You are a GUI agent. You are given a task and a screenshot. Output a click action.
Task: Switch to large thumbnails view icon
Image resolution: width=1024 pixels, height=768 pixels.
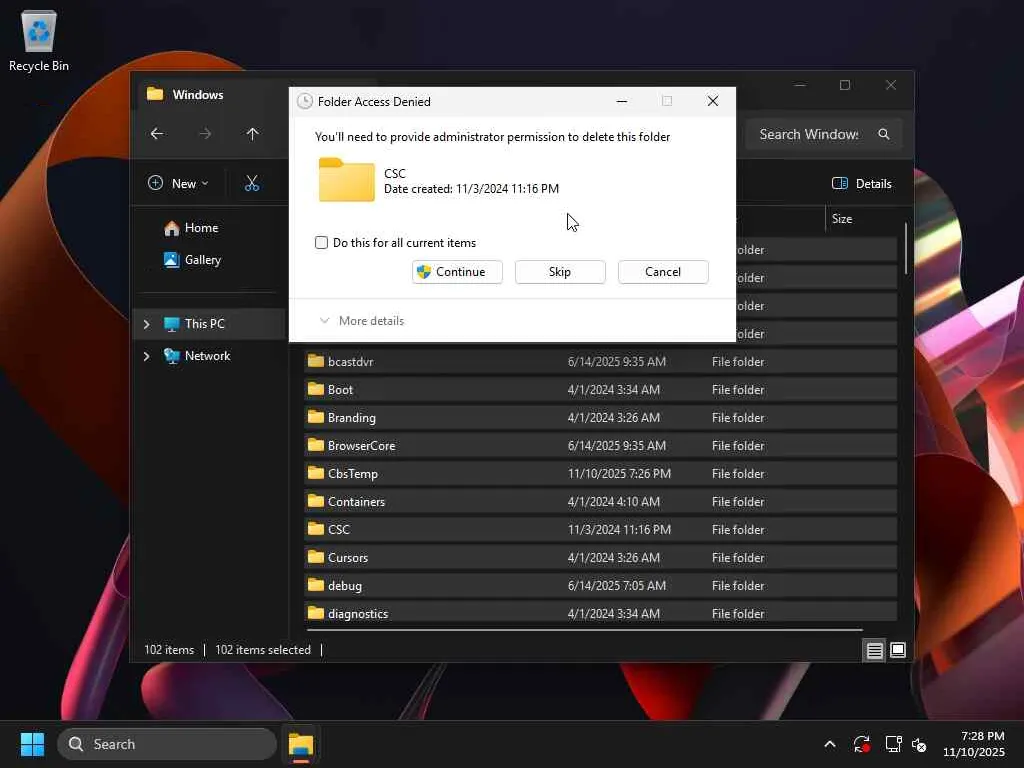point(898,650)
